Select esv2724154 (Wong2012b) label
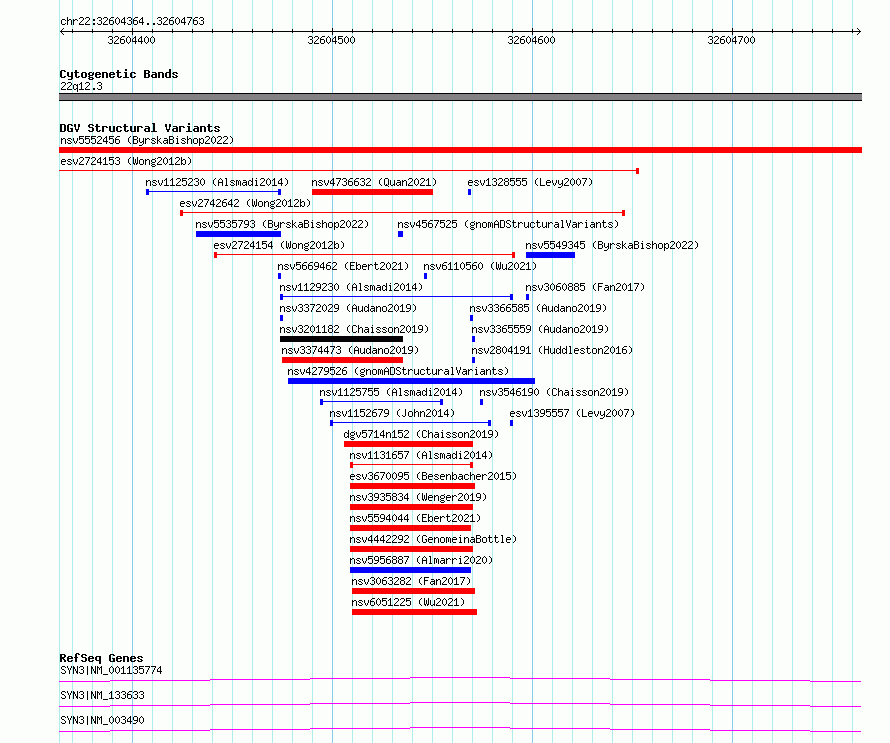 point(279,245)
